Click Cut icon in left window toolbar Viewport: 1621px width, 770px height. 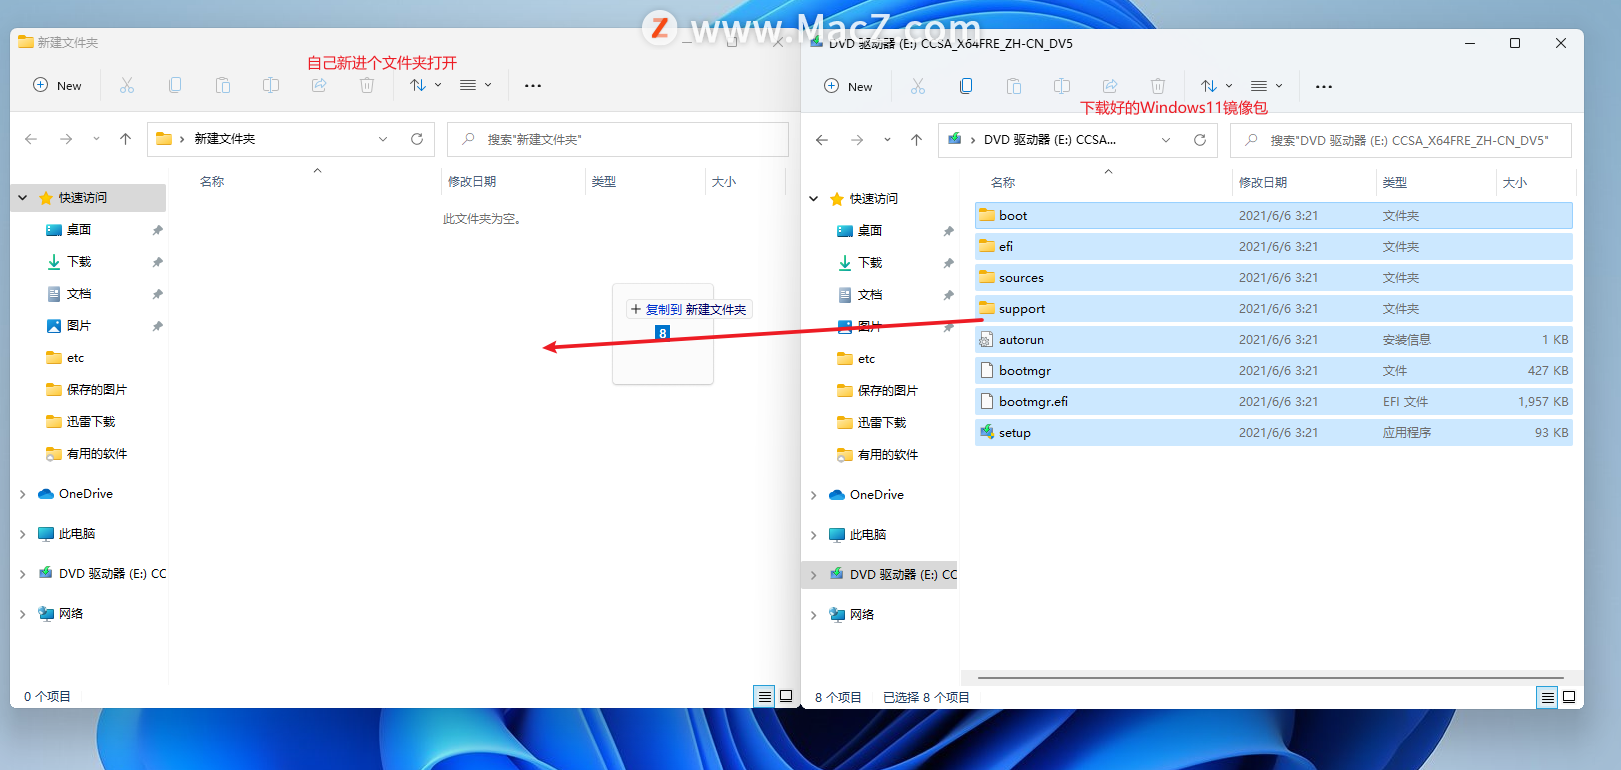click(127, 85)
